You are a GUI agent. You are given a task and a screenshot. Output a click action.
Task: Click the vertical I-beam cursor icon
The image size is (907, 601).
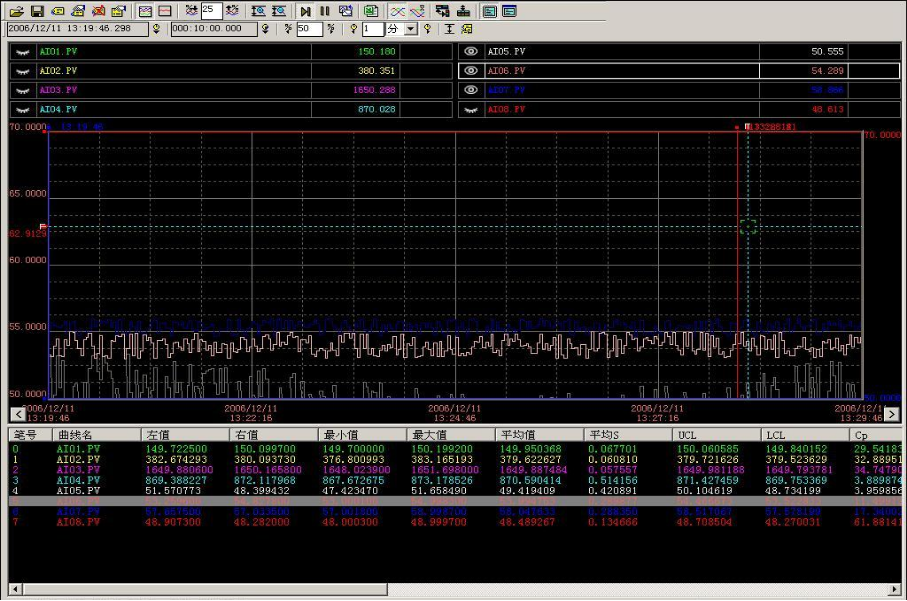449,29
